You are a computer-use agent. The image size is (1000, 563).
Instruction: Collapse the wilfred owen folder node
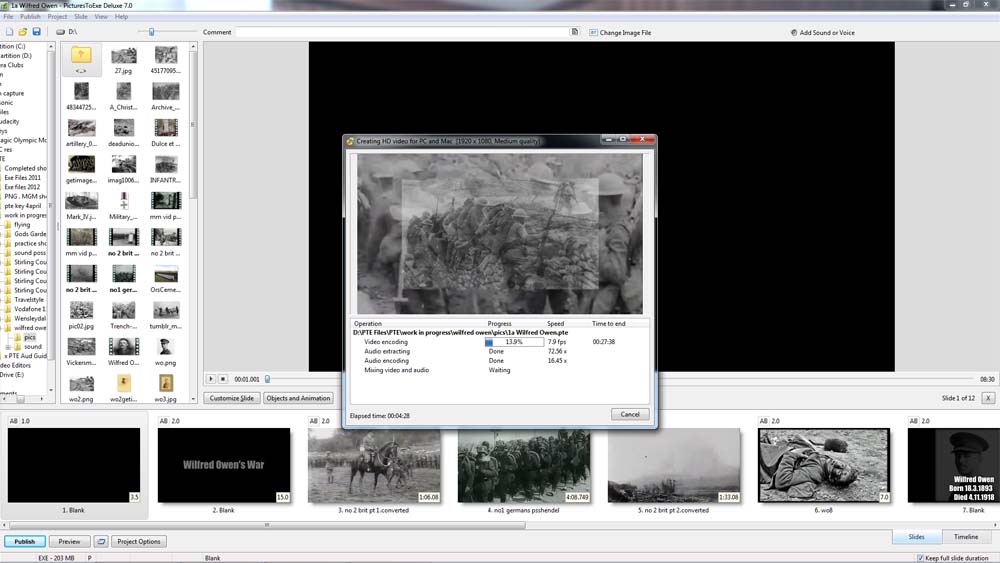coord(1,328)
